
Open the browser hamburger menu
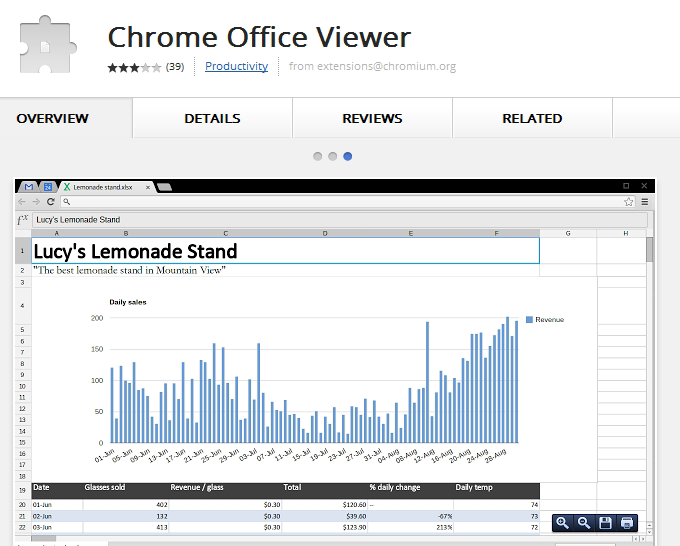coord(645,201)
